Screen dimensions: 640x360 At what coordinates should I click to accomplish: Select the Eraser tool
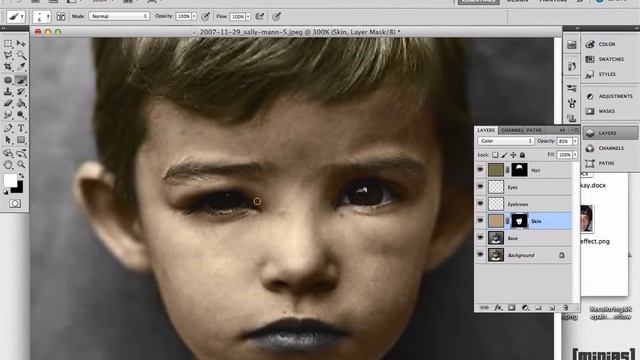coord(8,103)
